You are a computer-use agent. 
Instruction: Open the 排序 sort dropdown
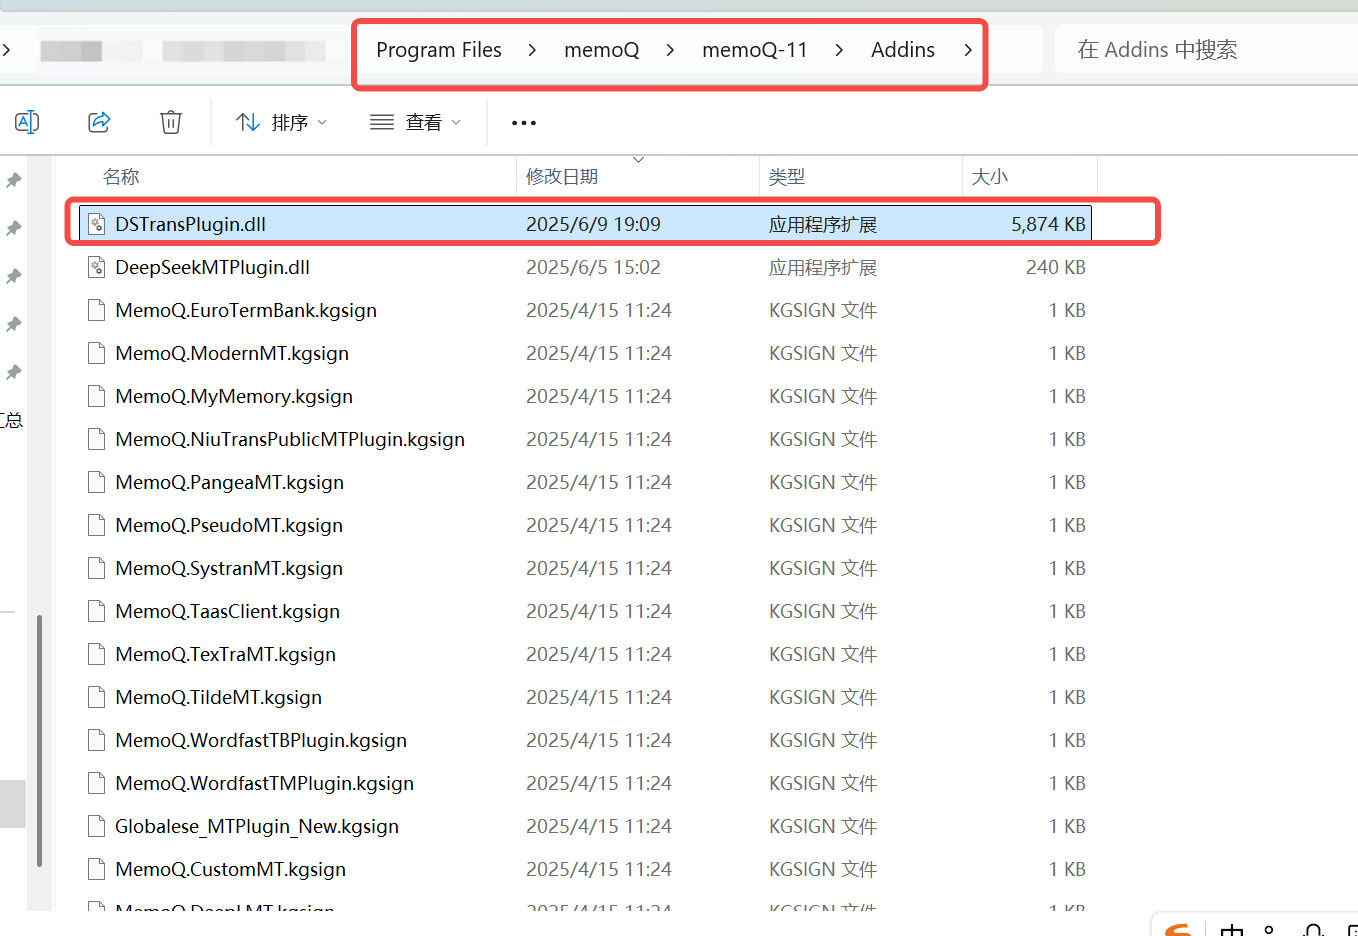pyautogui.click(x=281, y=122)
